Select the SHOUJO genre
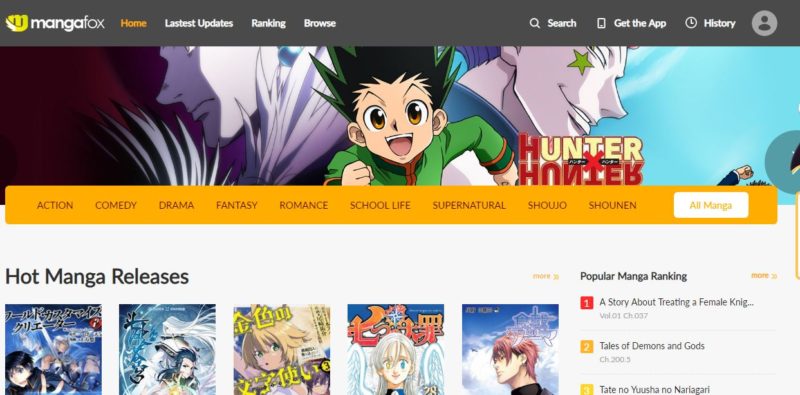Viewport: 800px width, 395px height. click(547, 205)
